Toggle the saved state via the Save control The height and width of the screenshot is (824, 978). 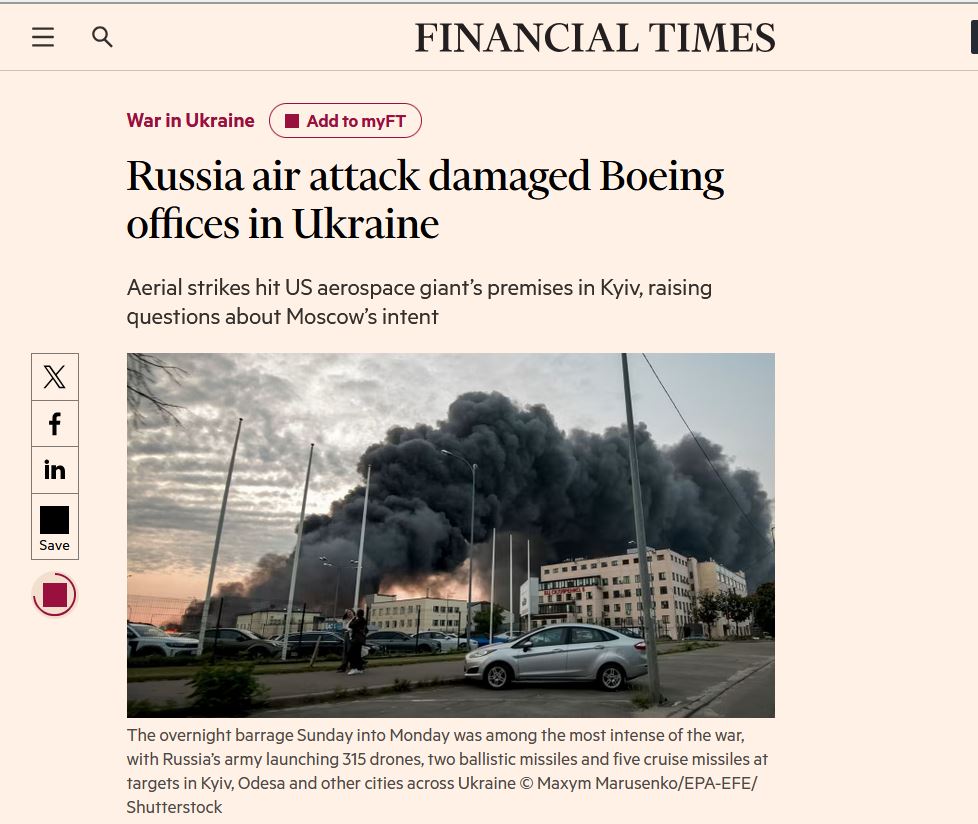[x=54, y=526]
